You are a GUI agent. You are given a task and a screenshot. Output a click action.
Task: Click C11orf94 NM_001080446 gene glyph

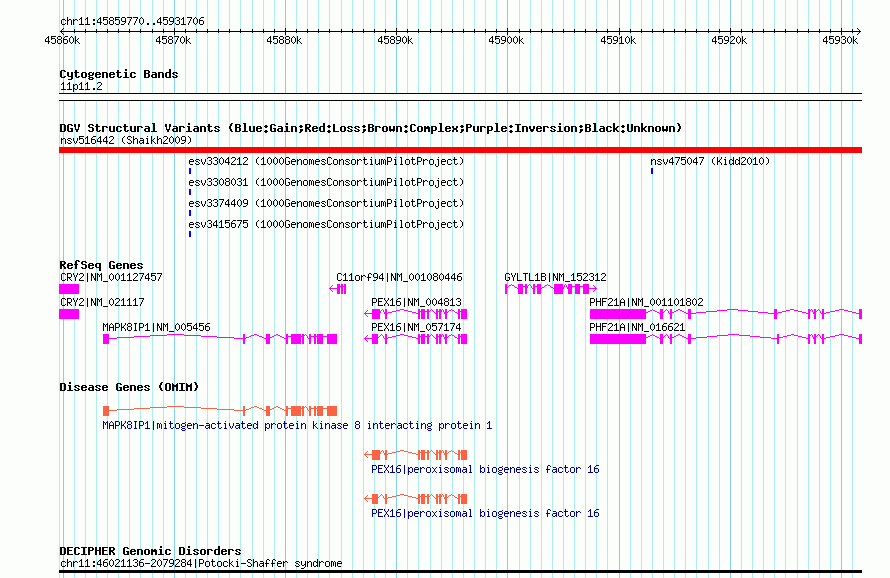pyautogui.click(x=338, y=289)
